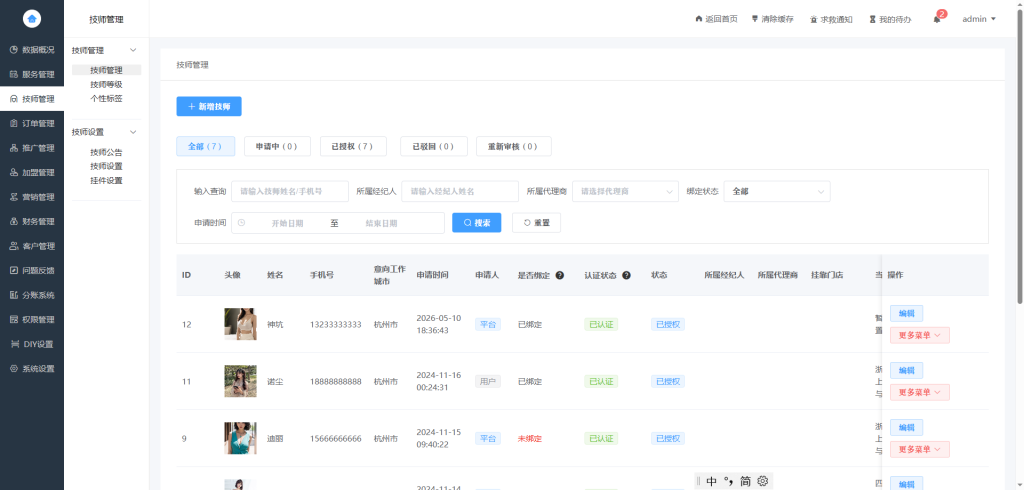Open the 所属代理商 dropdown
The image size is (1024, 490).
626,191
